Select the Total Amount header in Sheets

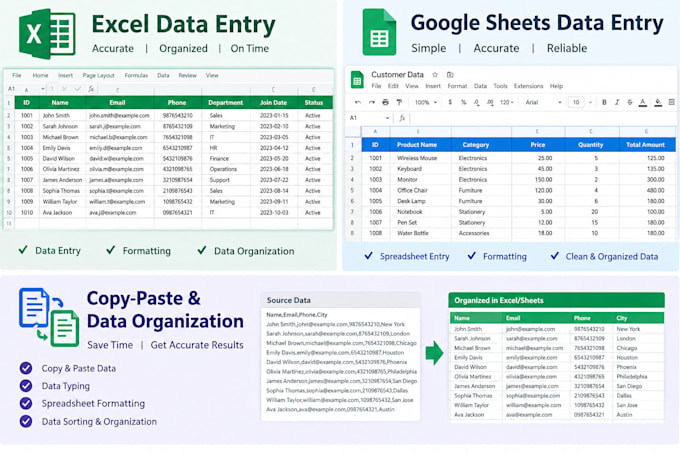coord(645,145)
